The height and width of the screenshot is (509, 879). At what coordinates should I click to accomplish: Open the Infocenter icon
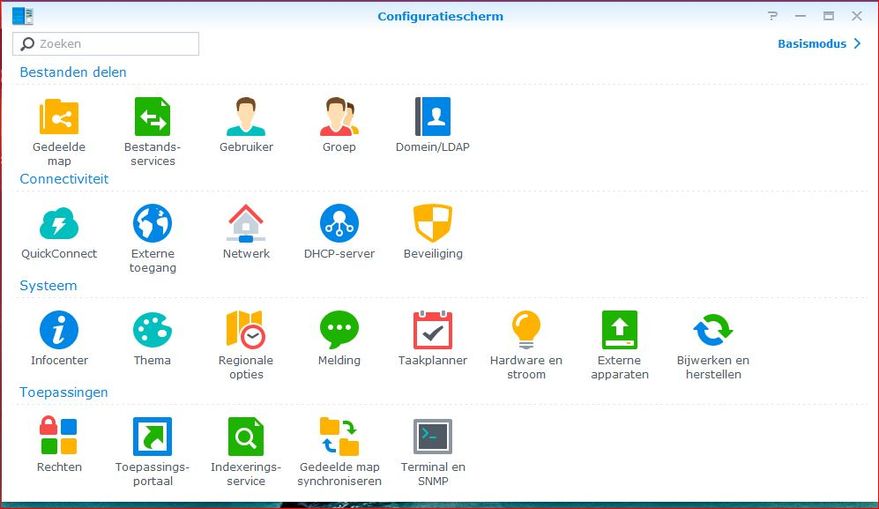[x=59, y=330]
